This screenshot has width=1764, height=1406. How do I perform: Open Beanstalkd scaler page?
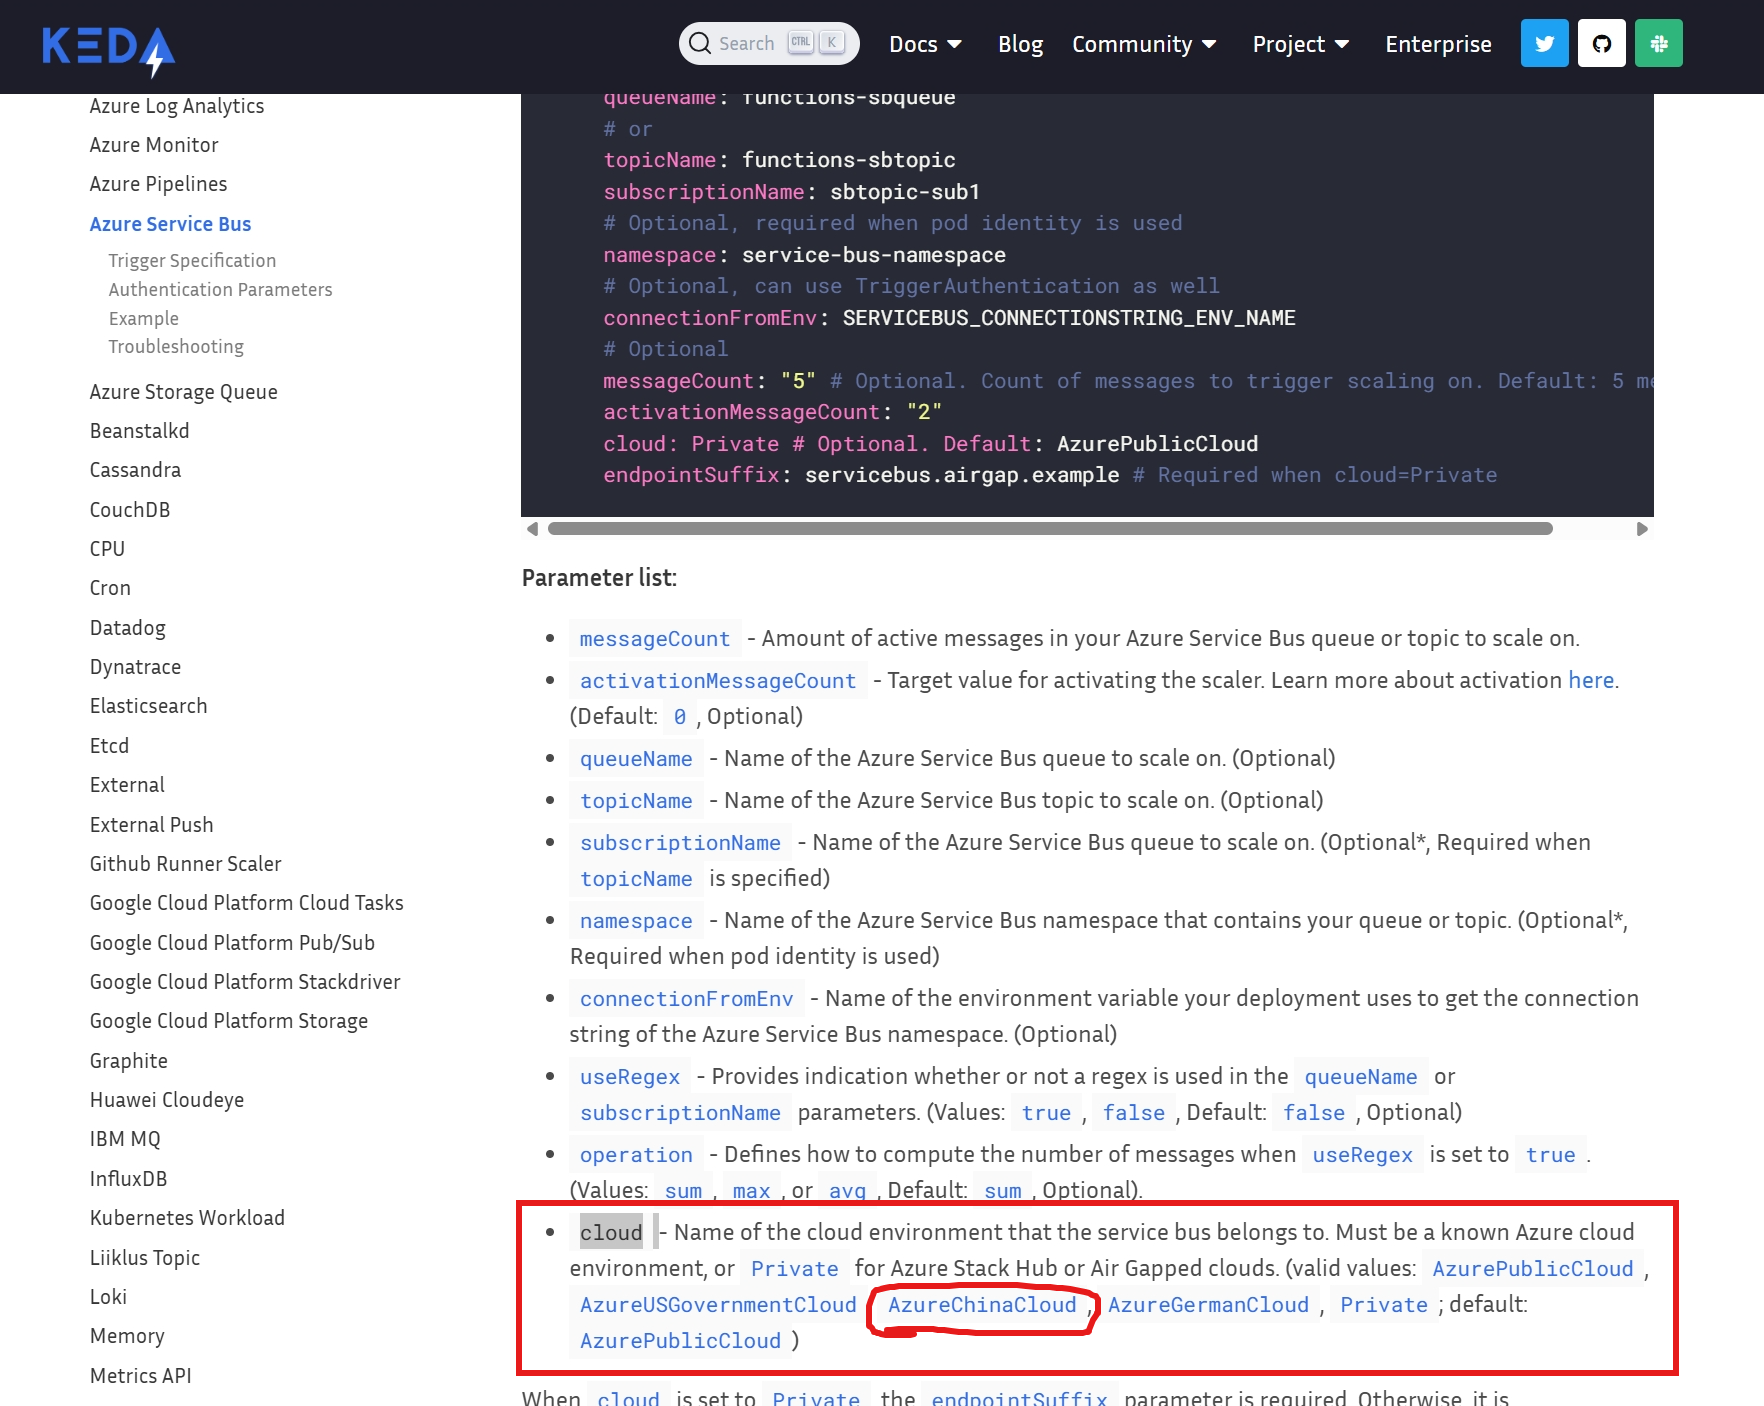click(139, 431)
